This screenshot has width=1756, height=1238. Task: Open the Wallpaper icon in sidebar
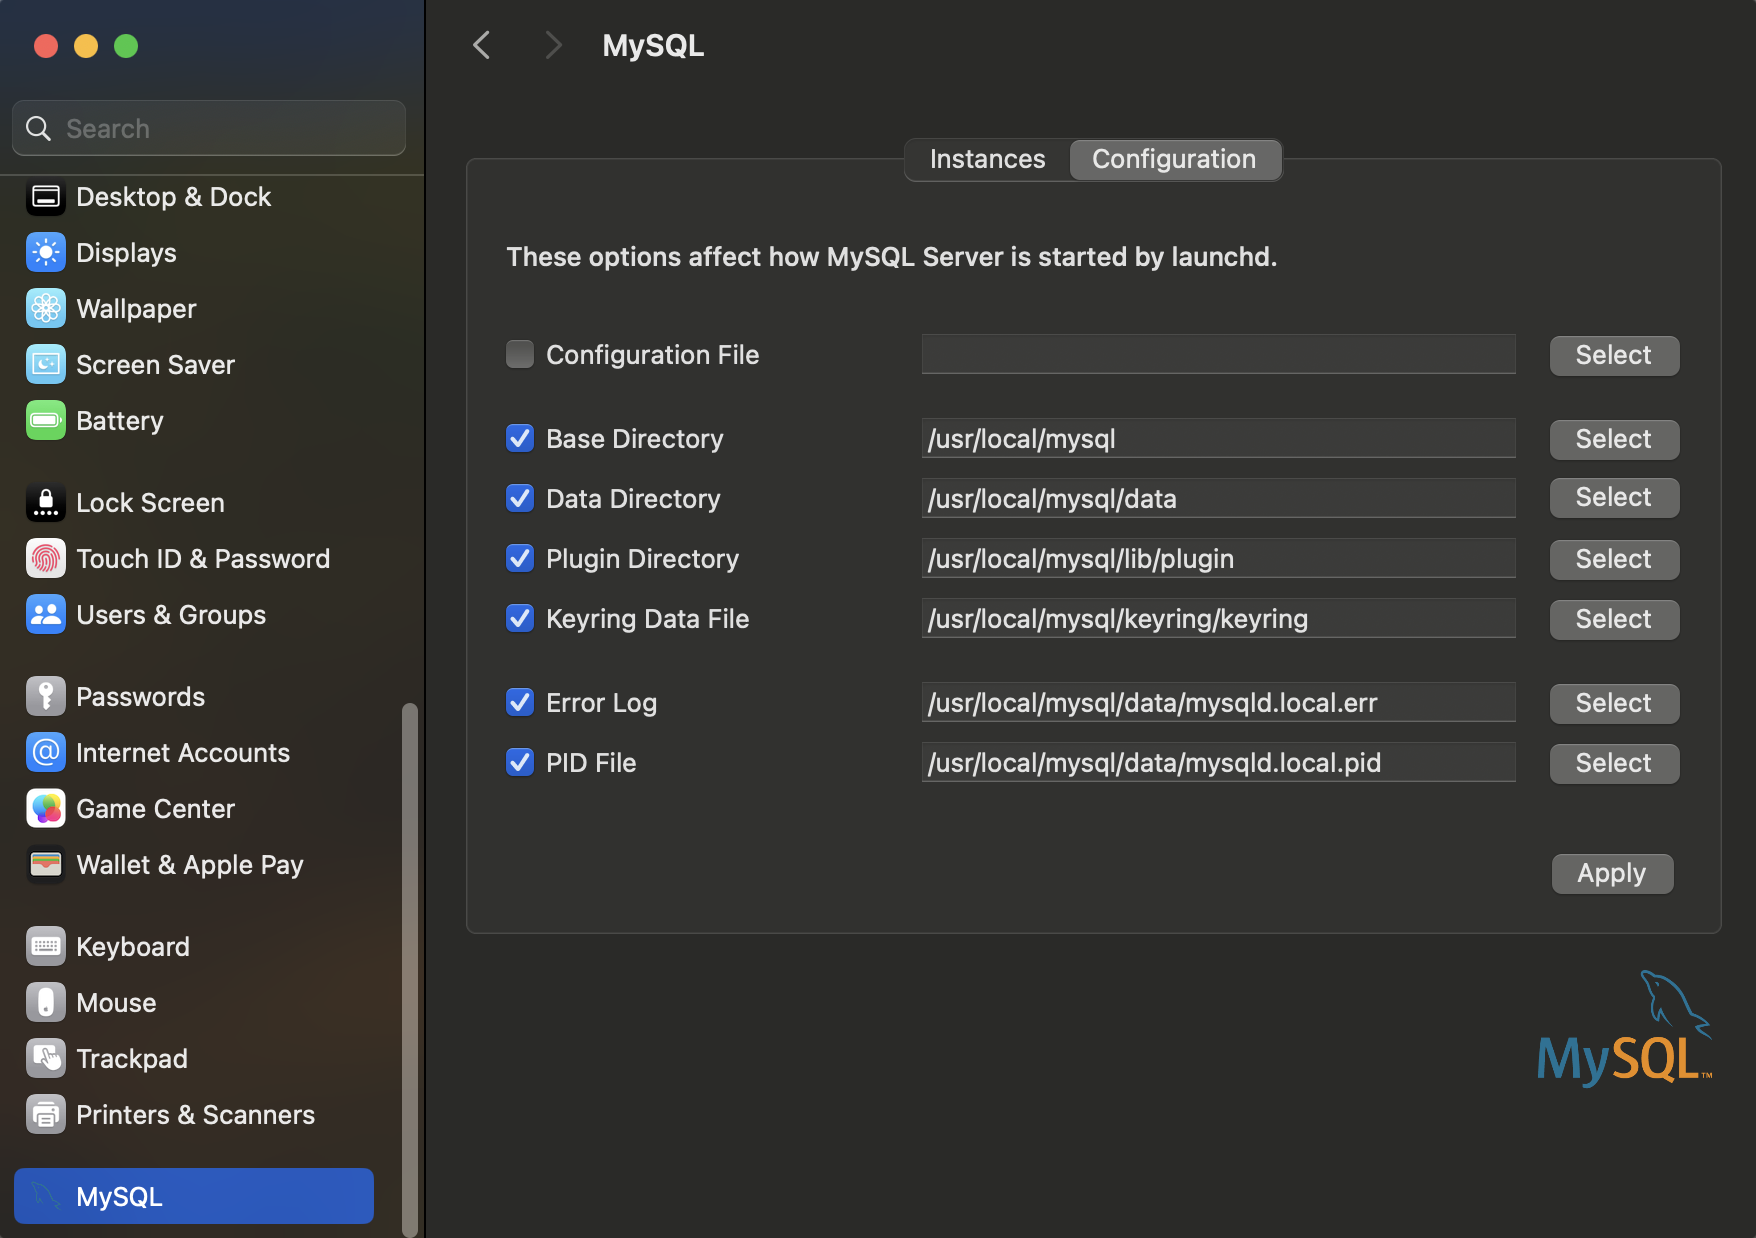pos(46,309)
